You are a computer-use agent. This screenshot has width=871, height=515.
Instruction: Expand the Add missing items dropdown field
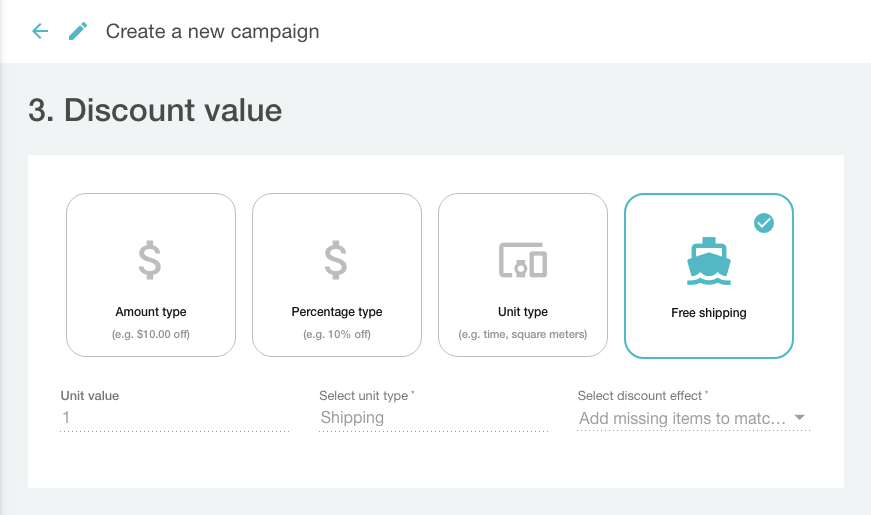tap(683, 419)
